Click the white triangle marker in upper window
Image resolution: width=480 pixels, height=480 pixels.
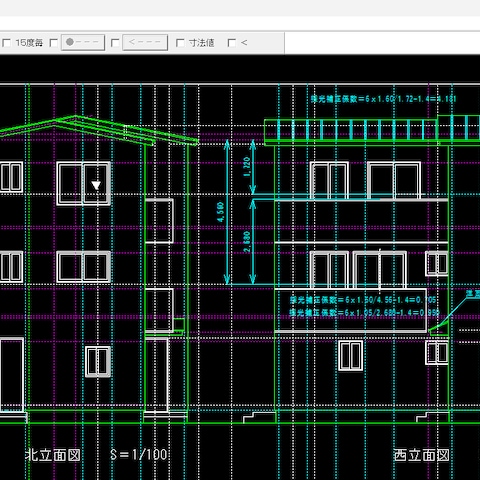pyautogui.click(x=96, y=185)
